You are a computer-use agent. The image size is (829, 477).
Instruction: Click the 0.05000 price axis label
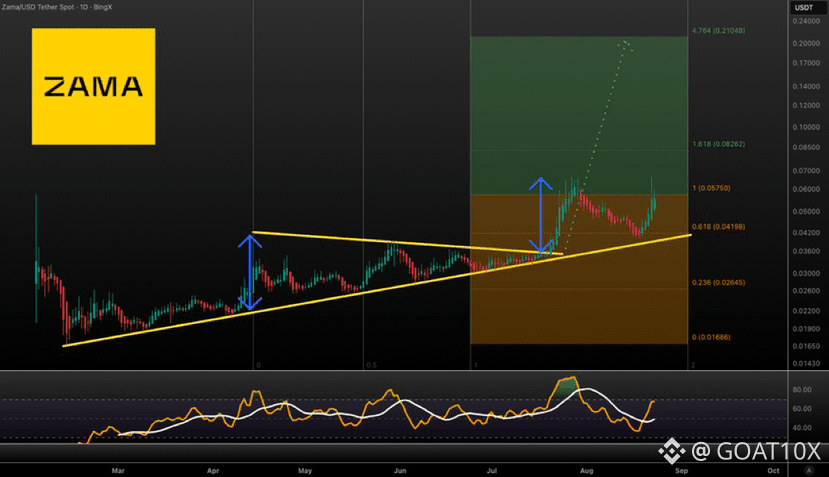806,212
